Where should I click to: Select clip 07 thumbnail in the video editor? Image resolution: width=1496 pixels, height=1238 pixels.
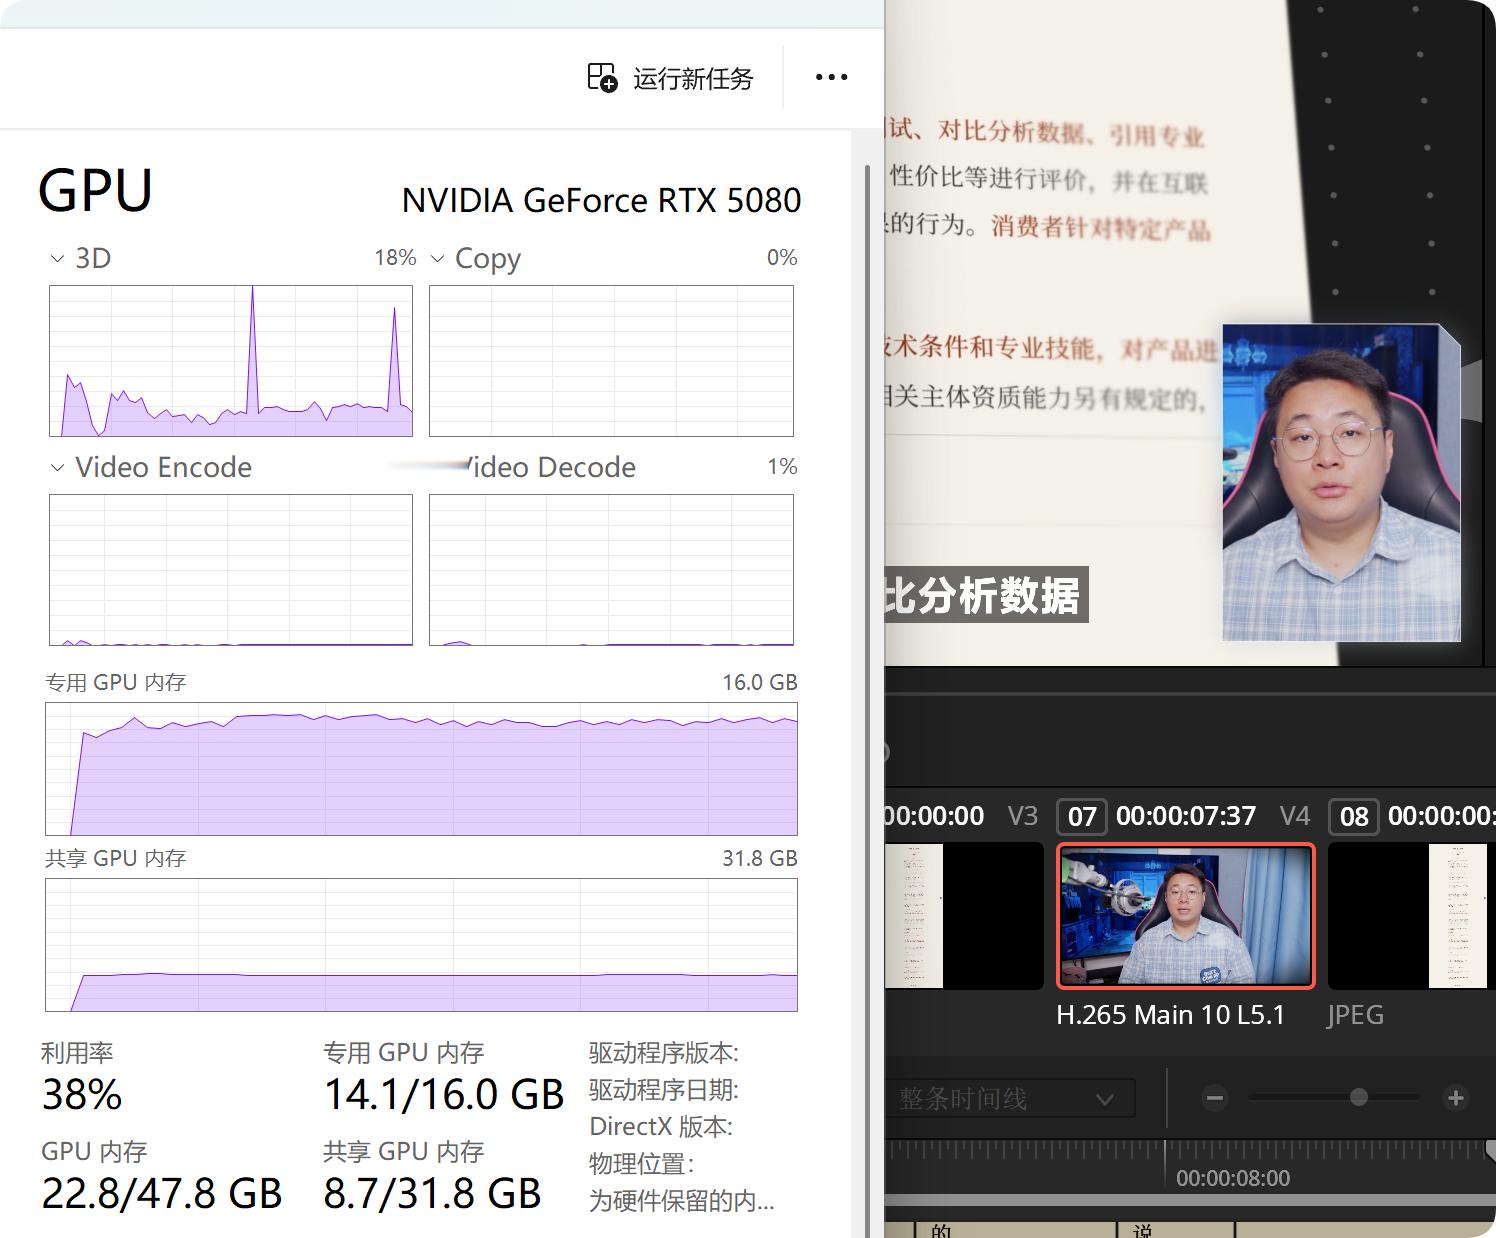[1186, 916]
